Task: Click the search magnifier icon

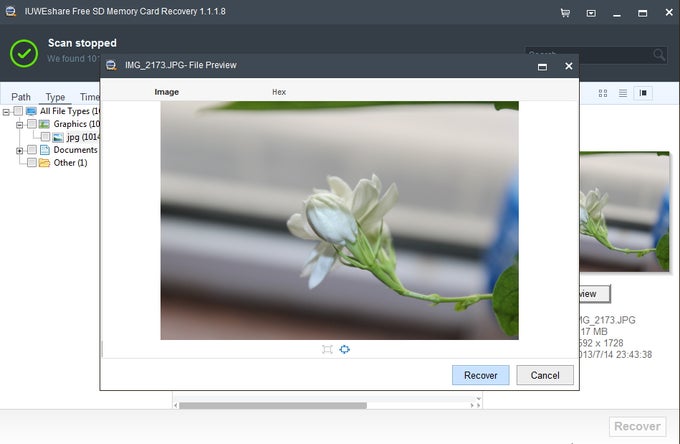Action: coord(659,55)
